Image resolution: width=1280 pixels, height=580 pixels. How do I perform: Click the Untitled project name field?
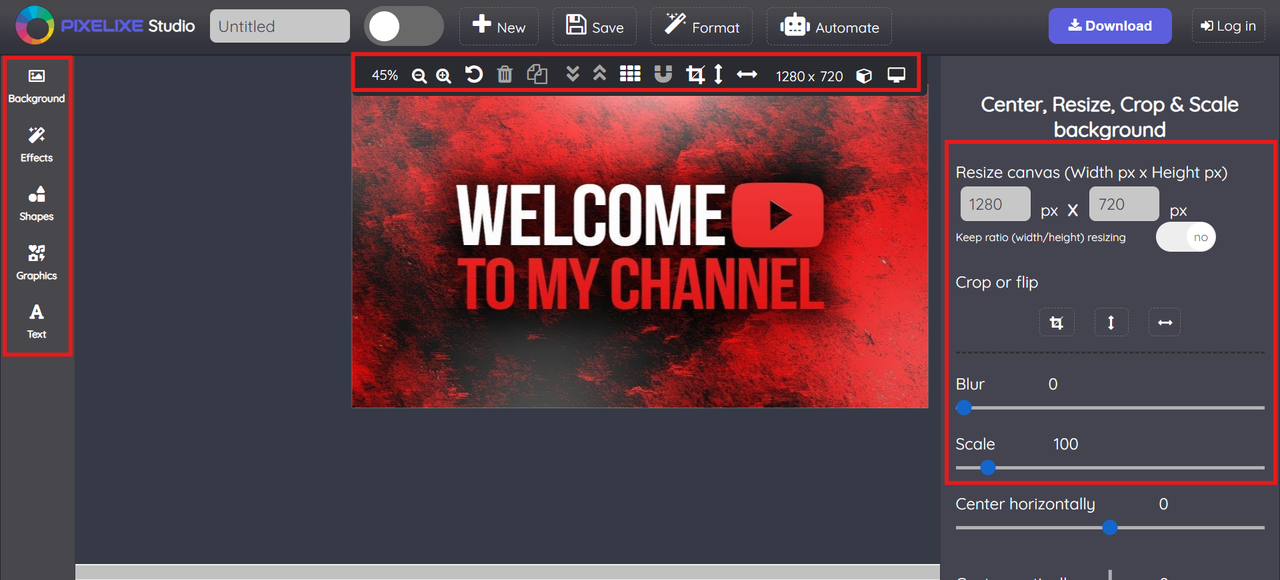tap(280, 26)
